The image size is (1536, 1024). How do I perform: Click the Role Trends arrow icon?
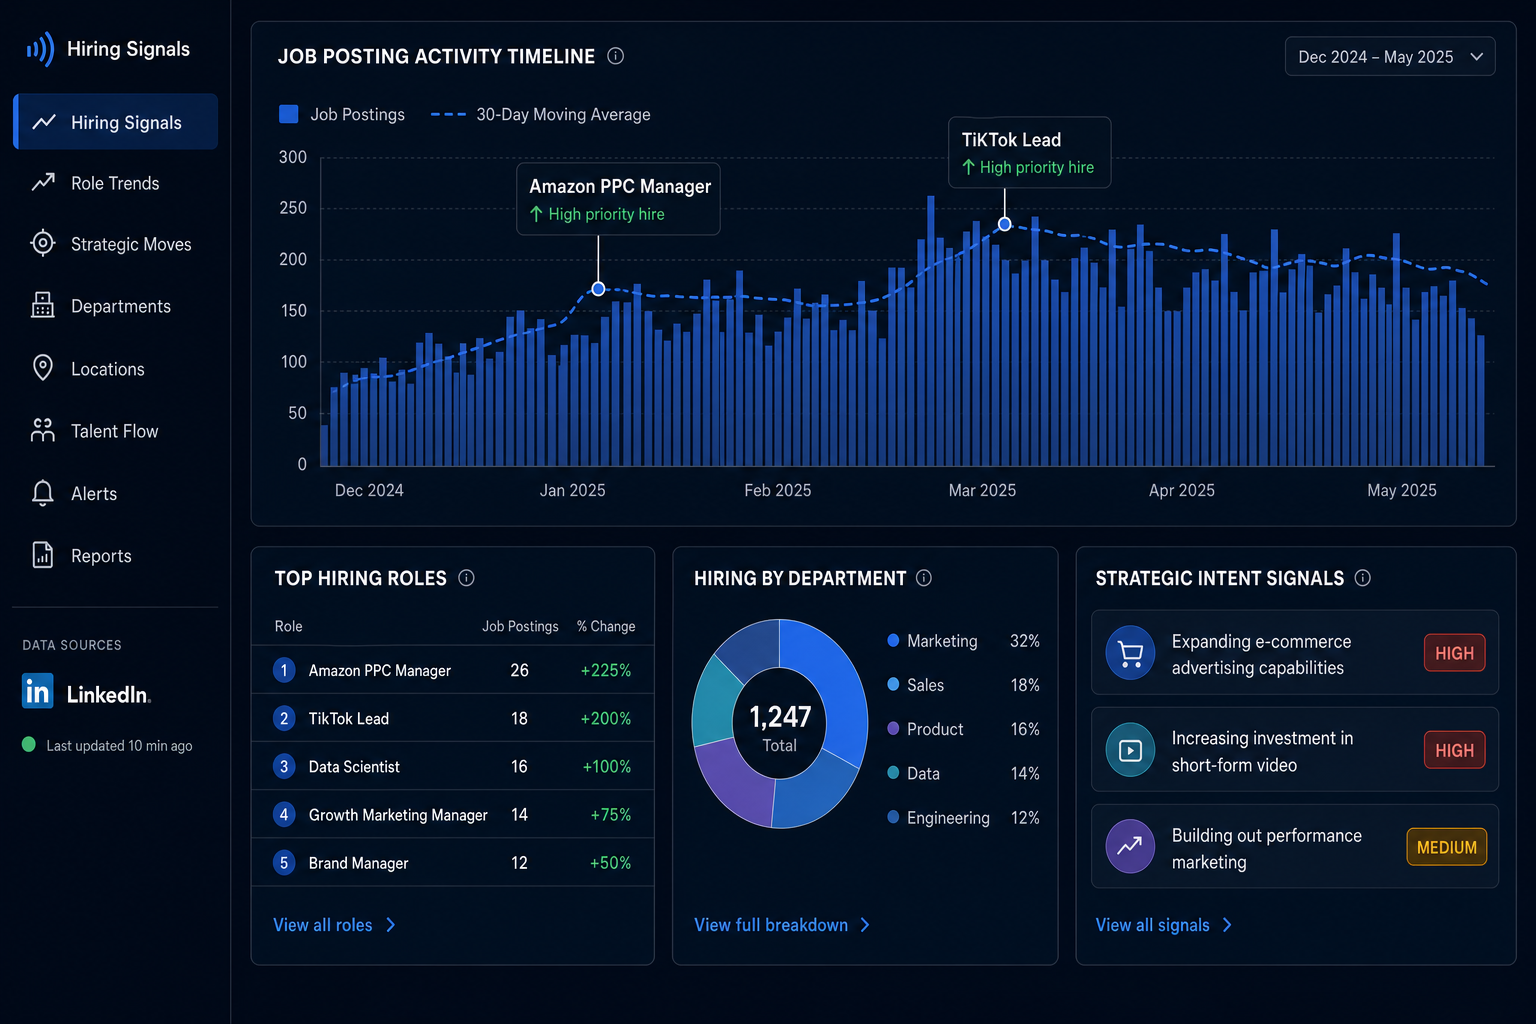(x=43, y=182)
